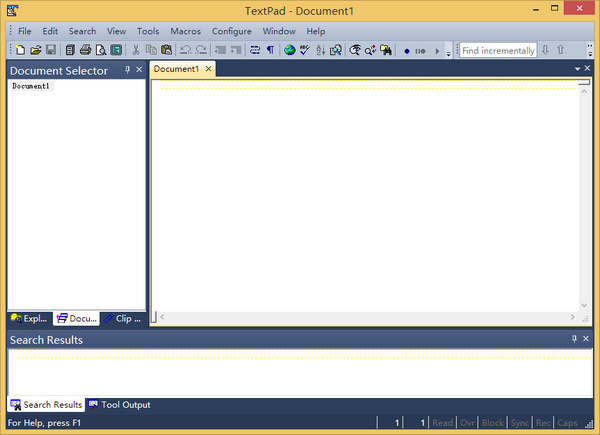Switch to the Clip Library tab
The width and height of the screenshot is (600, 435).
[x=123, y=318]
